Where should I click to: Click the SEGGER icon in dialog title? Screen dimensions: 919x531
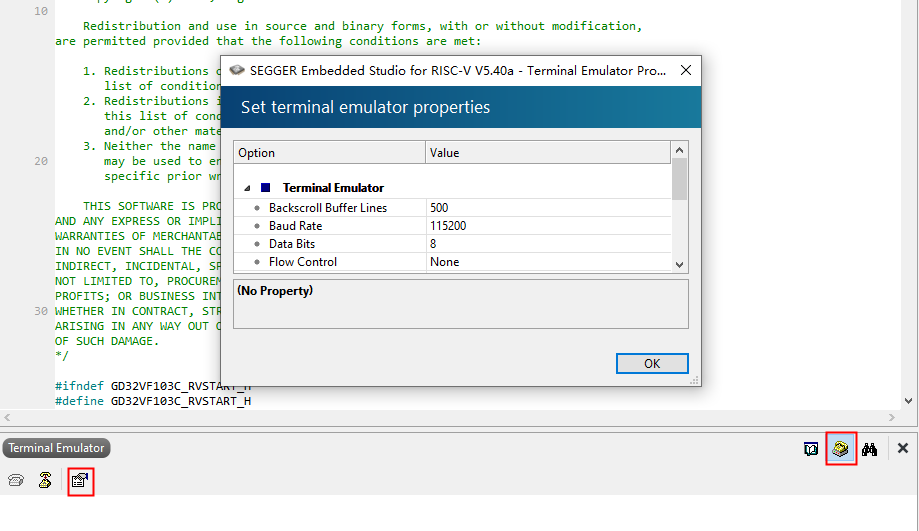click(x=236, y=70)
